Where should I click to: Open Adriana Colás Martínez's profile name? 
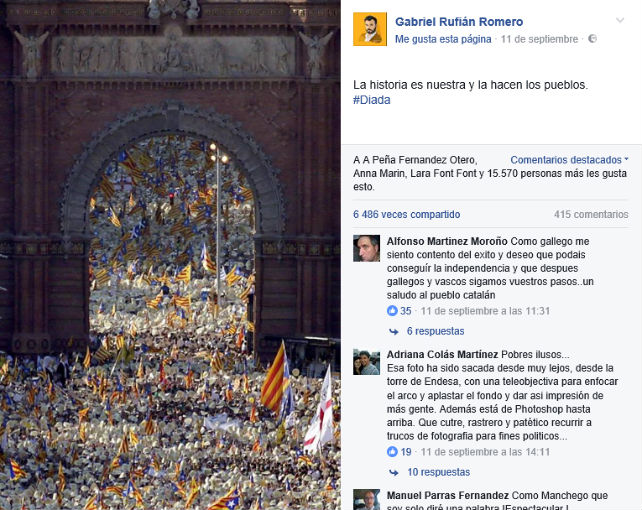tap(442, 354)
